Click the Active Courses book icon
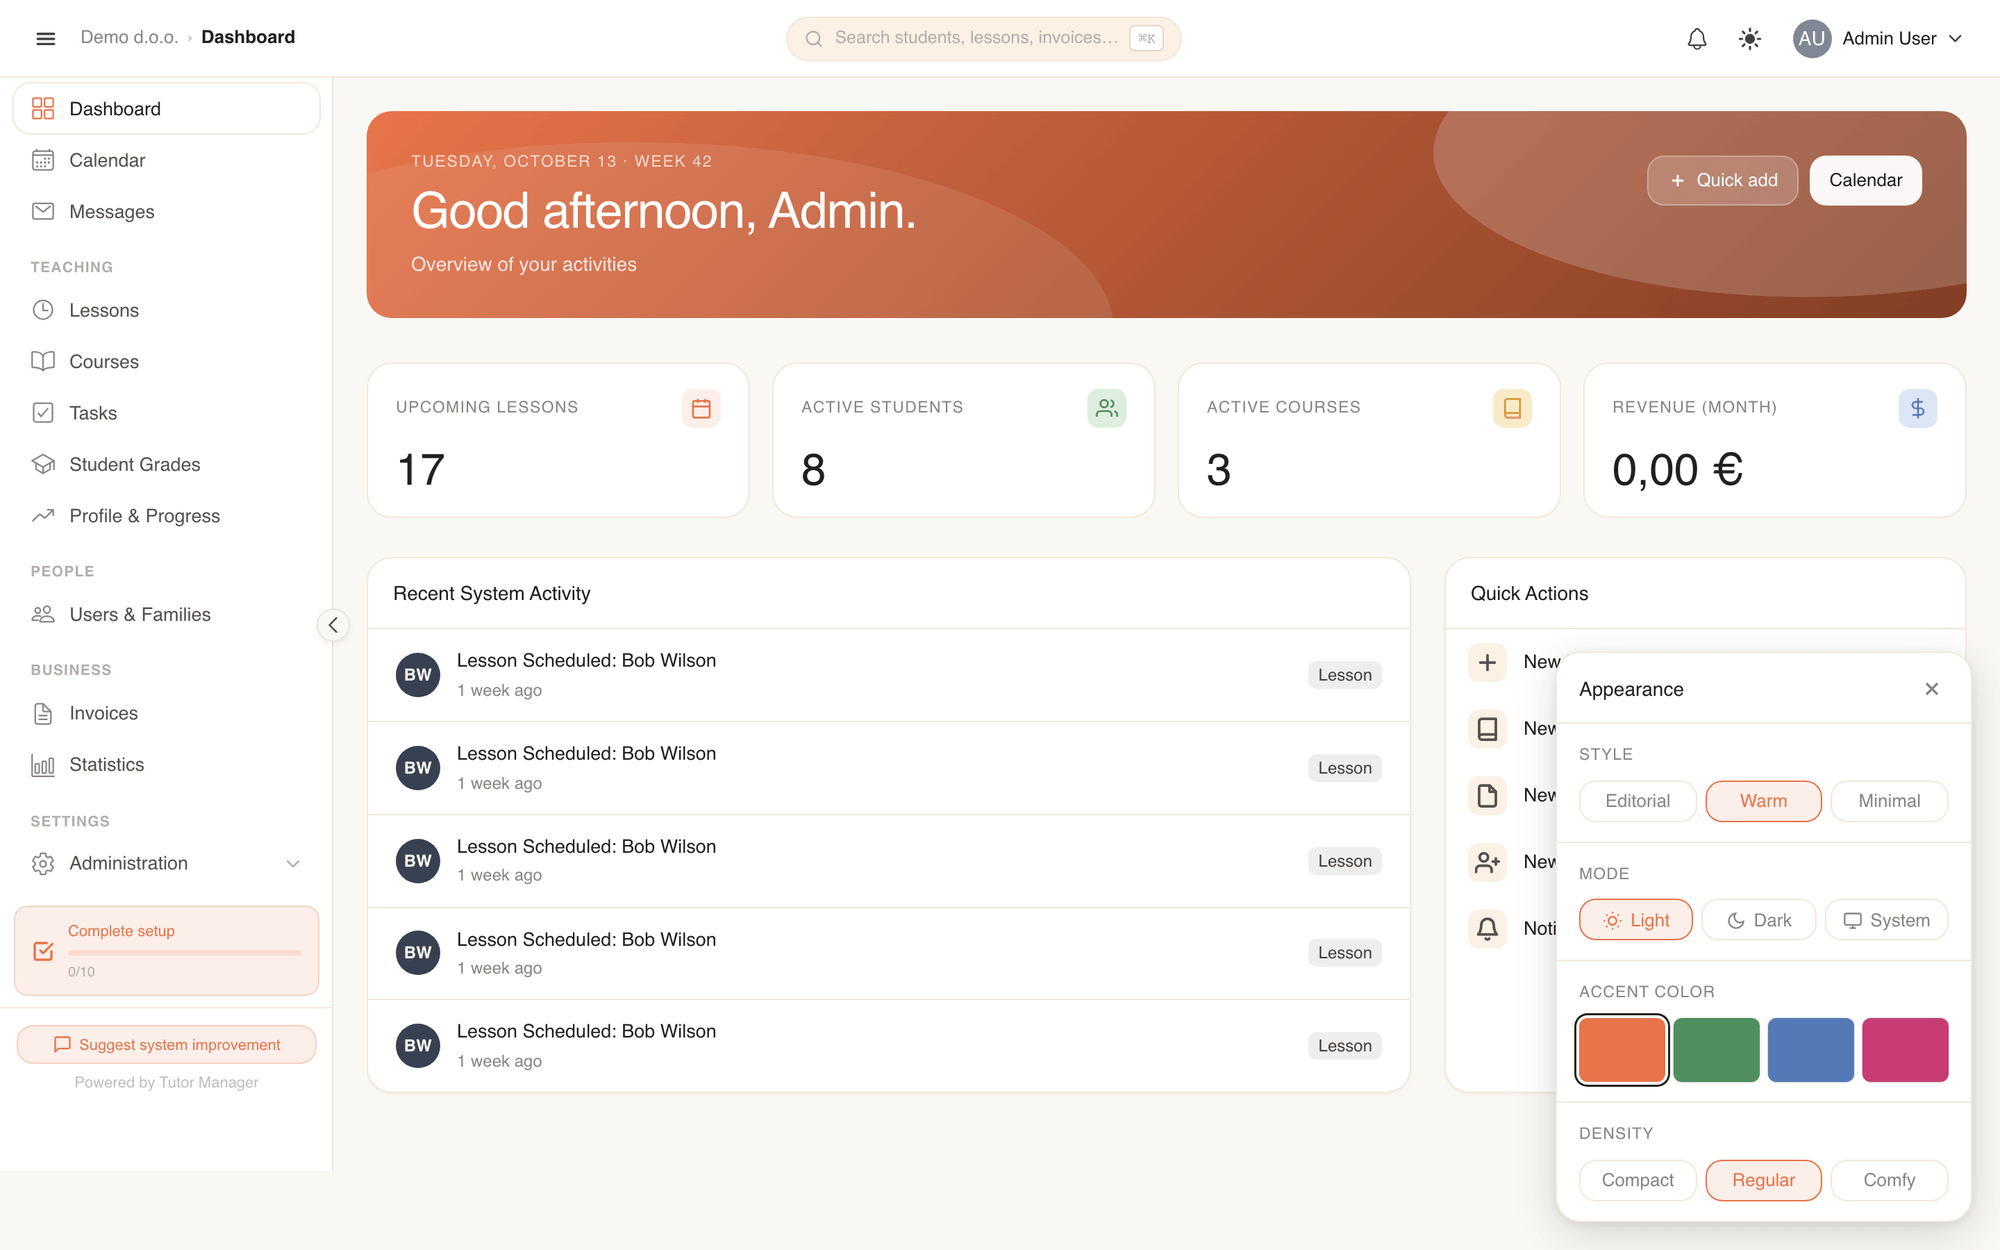Screen dimensions: 2000x1250 click(1512, 408)
